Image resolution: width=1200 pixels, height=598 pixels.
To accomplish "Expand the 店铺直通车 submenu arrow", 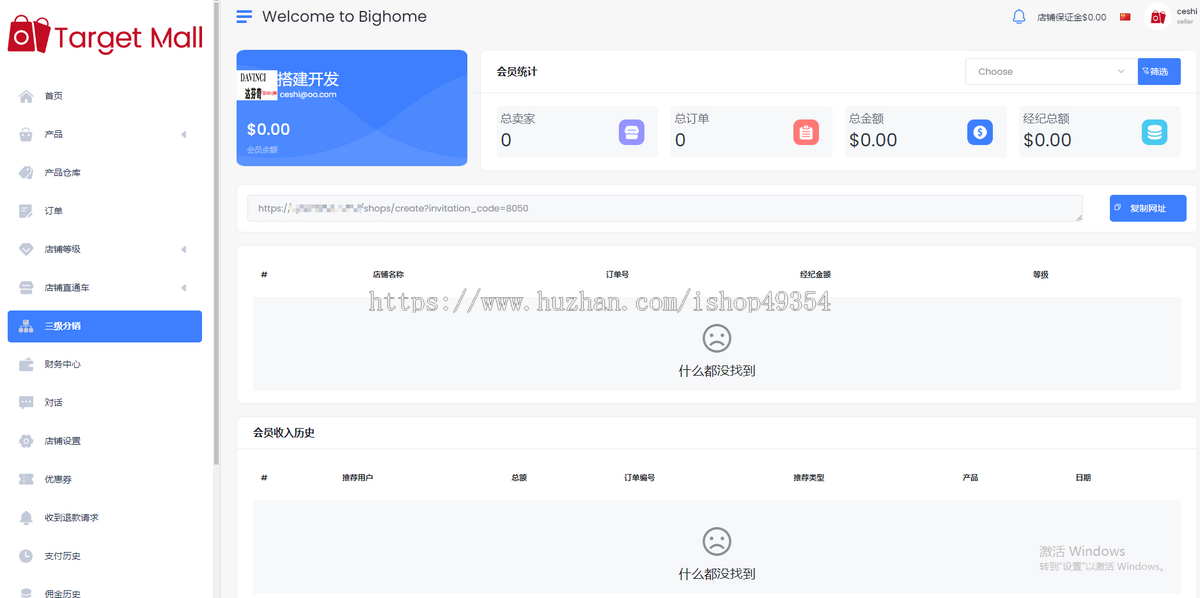I will tap(183, 288).
